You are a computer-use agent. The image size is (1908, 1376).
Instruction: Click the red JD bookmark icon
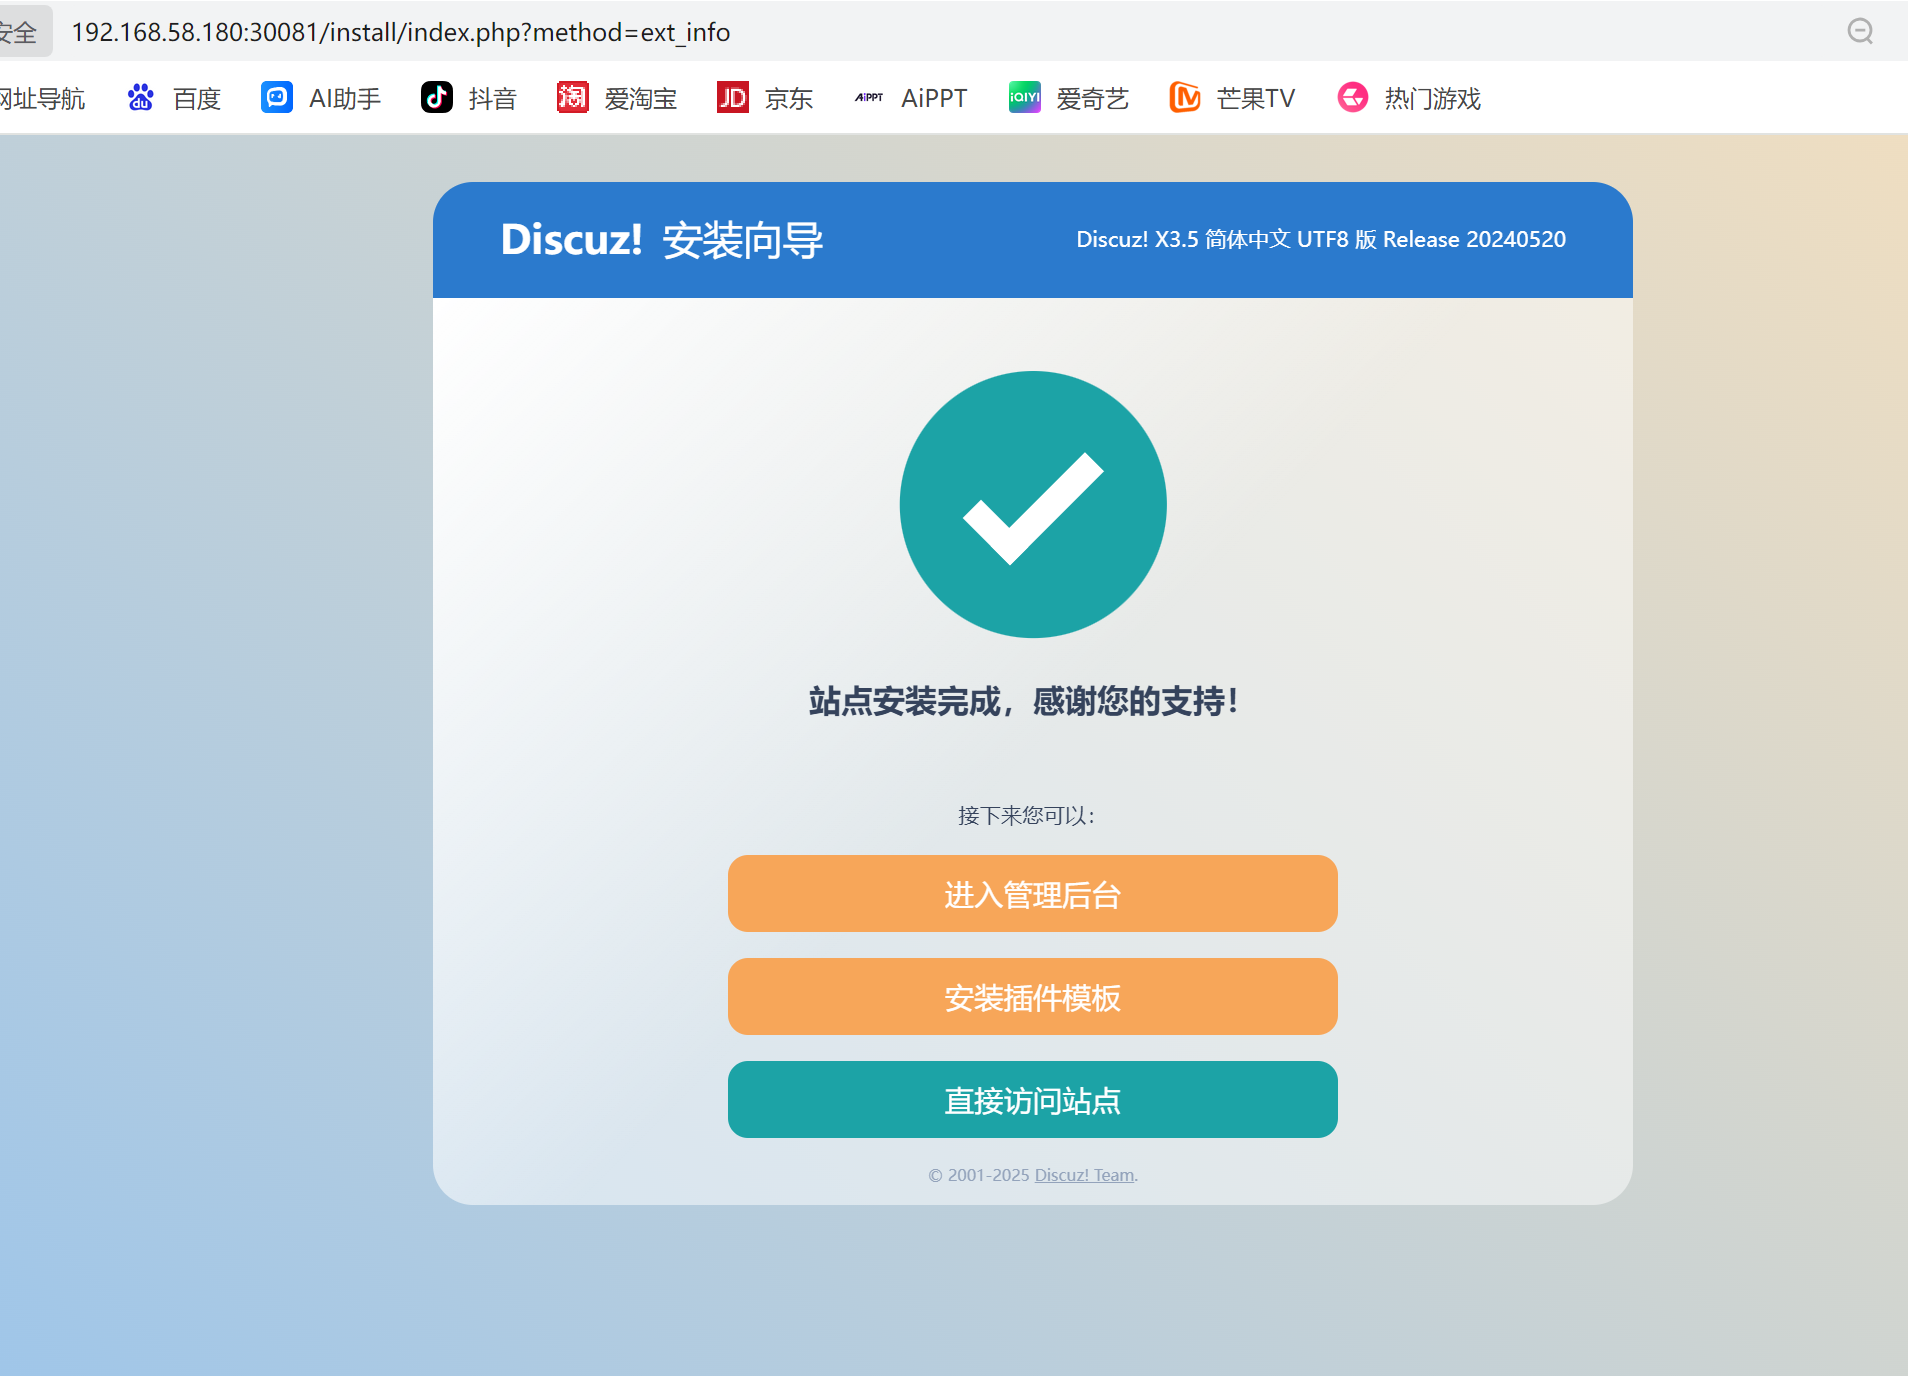[733, 97]
